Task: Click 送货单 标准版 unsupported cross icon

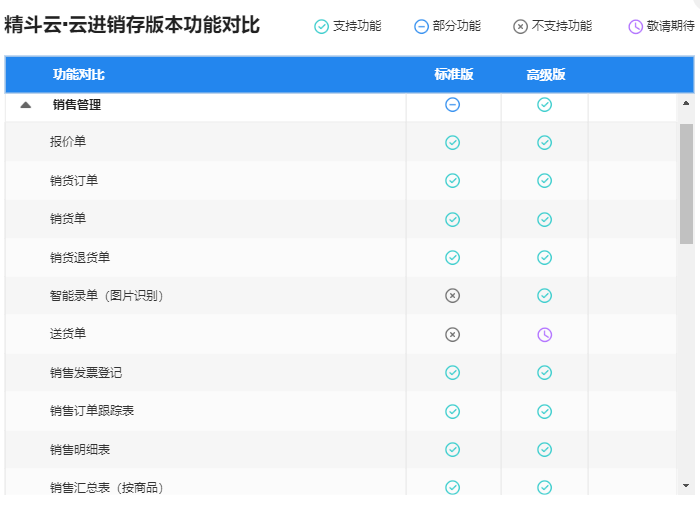Action: click(x=452, y=335)
